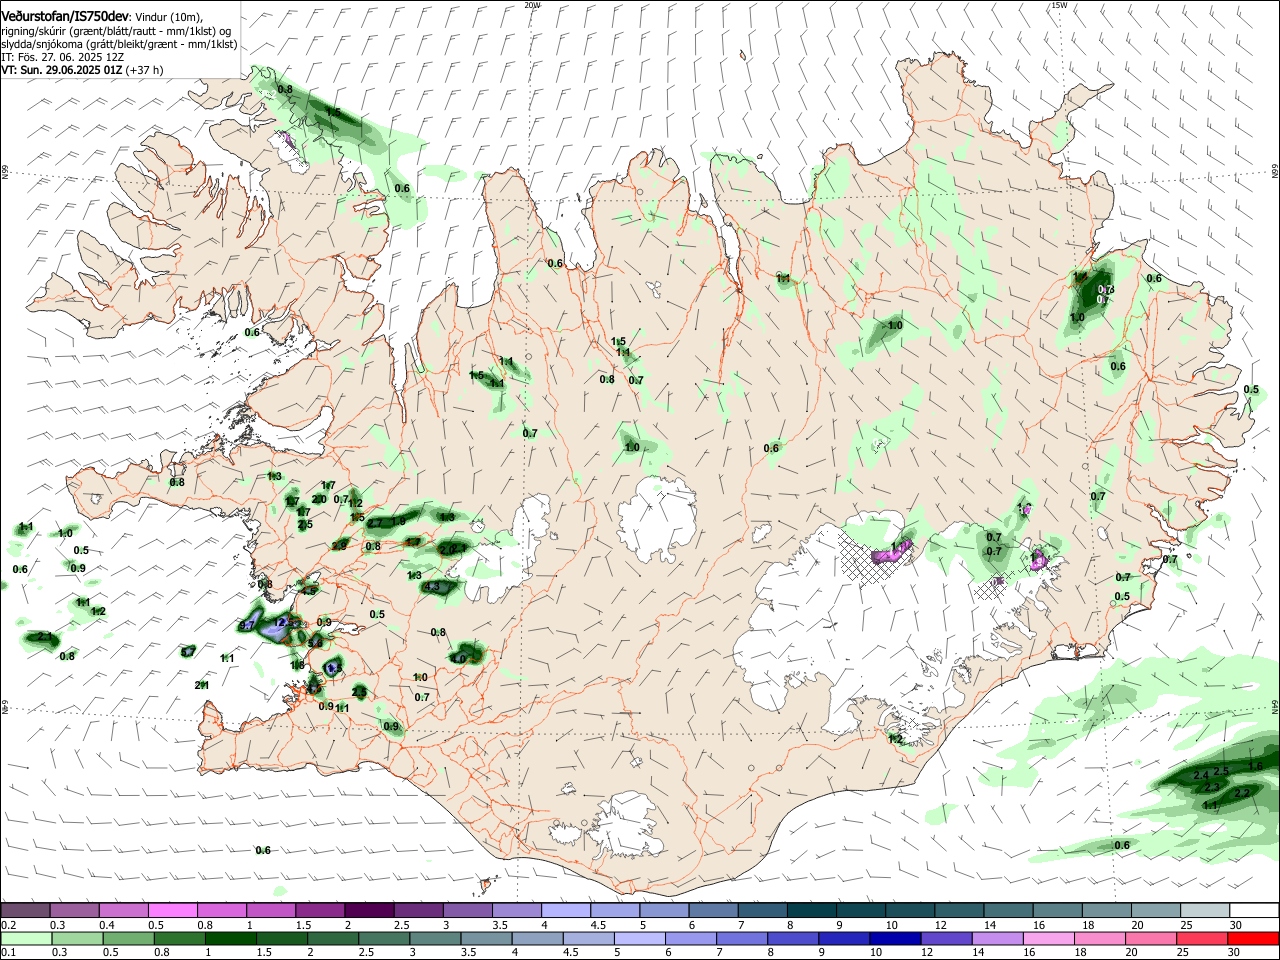Image resolution: width=1280 pixels, height=960 pixels.
Task: Click the 'Vindur (10m)' text in header
Action: click(169, 18)
